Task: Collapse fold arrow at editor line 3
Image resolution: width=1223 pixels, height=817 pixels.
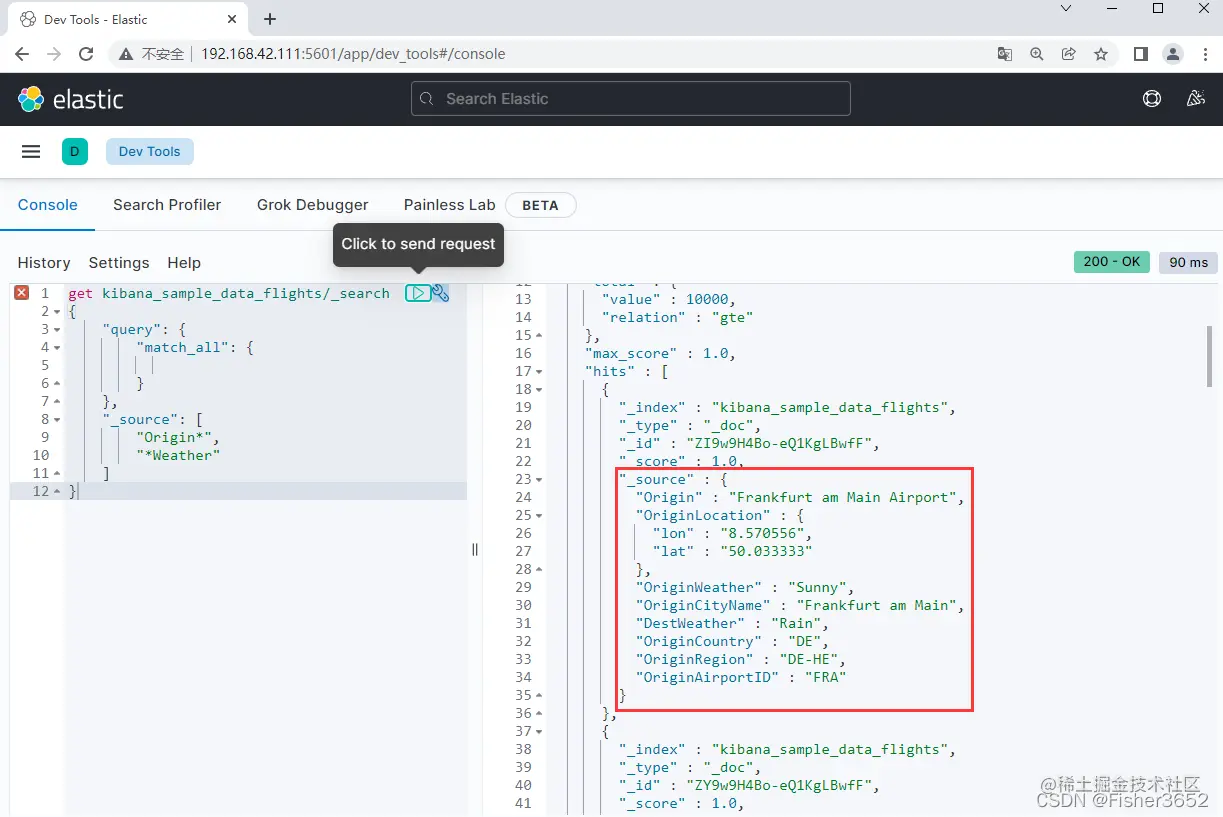Action: (57, 330)
